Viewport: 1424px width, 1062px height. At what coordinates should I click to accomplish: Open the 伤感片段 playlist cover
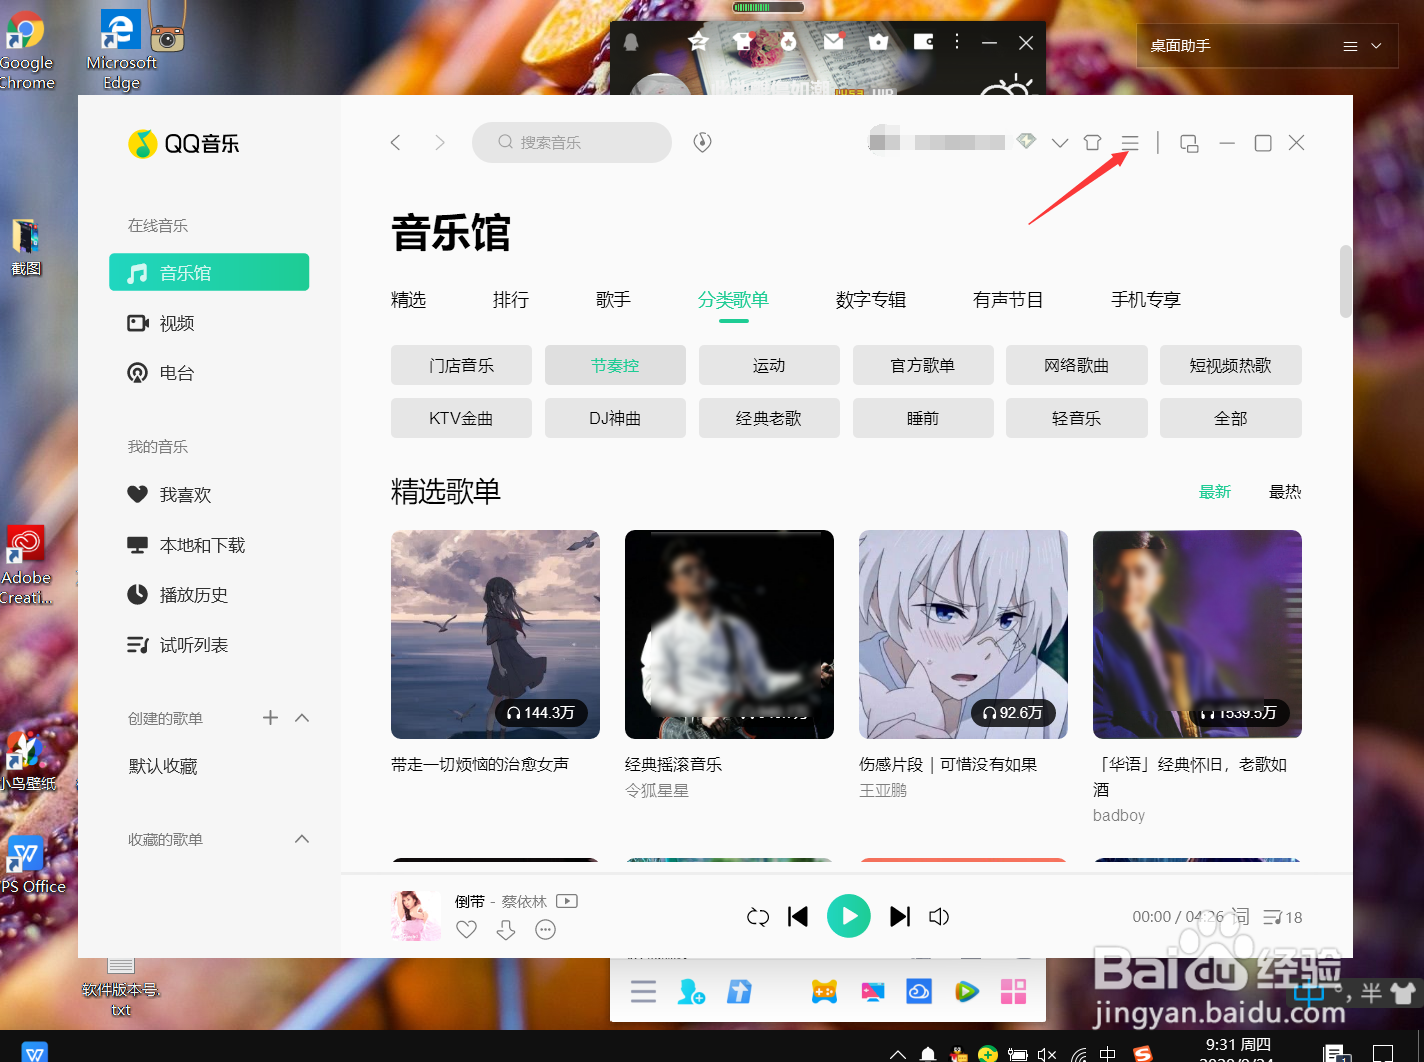coord(963,634)
